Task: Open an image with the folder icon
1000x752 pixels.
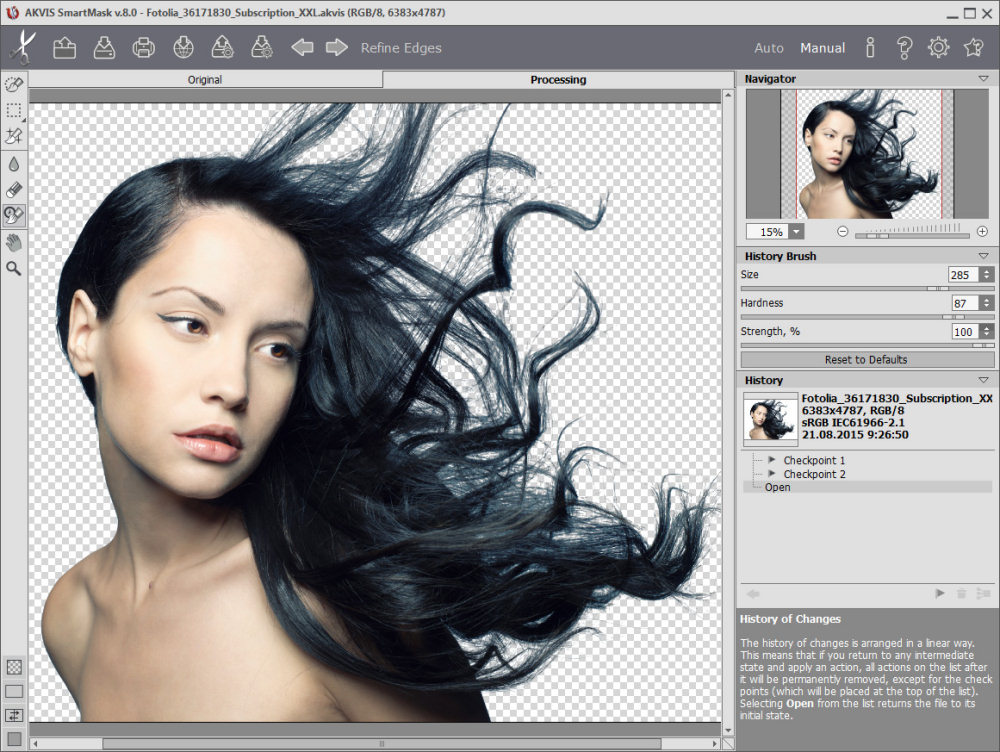Action: (x=64, y=48)
